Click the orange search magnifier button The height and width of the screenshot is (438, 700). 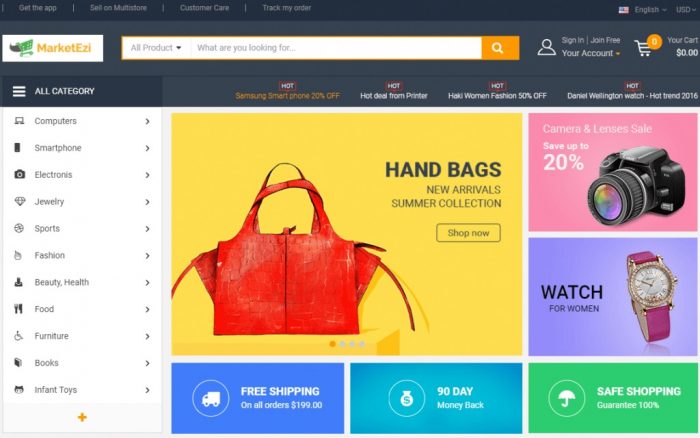pos(500,48)
